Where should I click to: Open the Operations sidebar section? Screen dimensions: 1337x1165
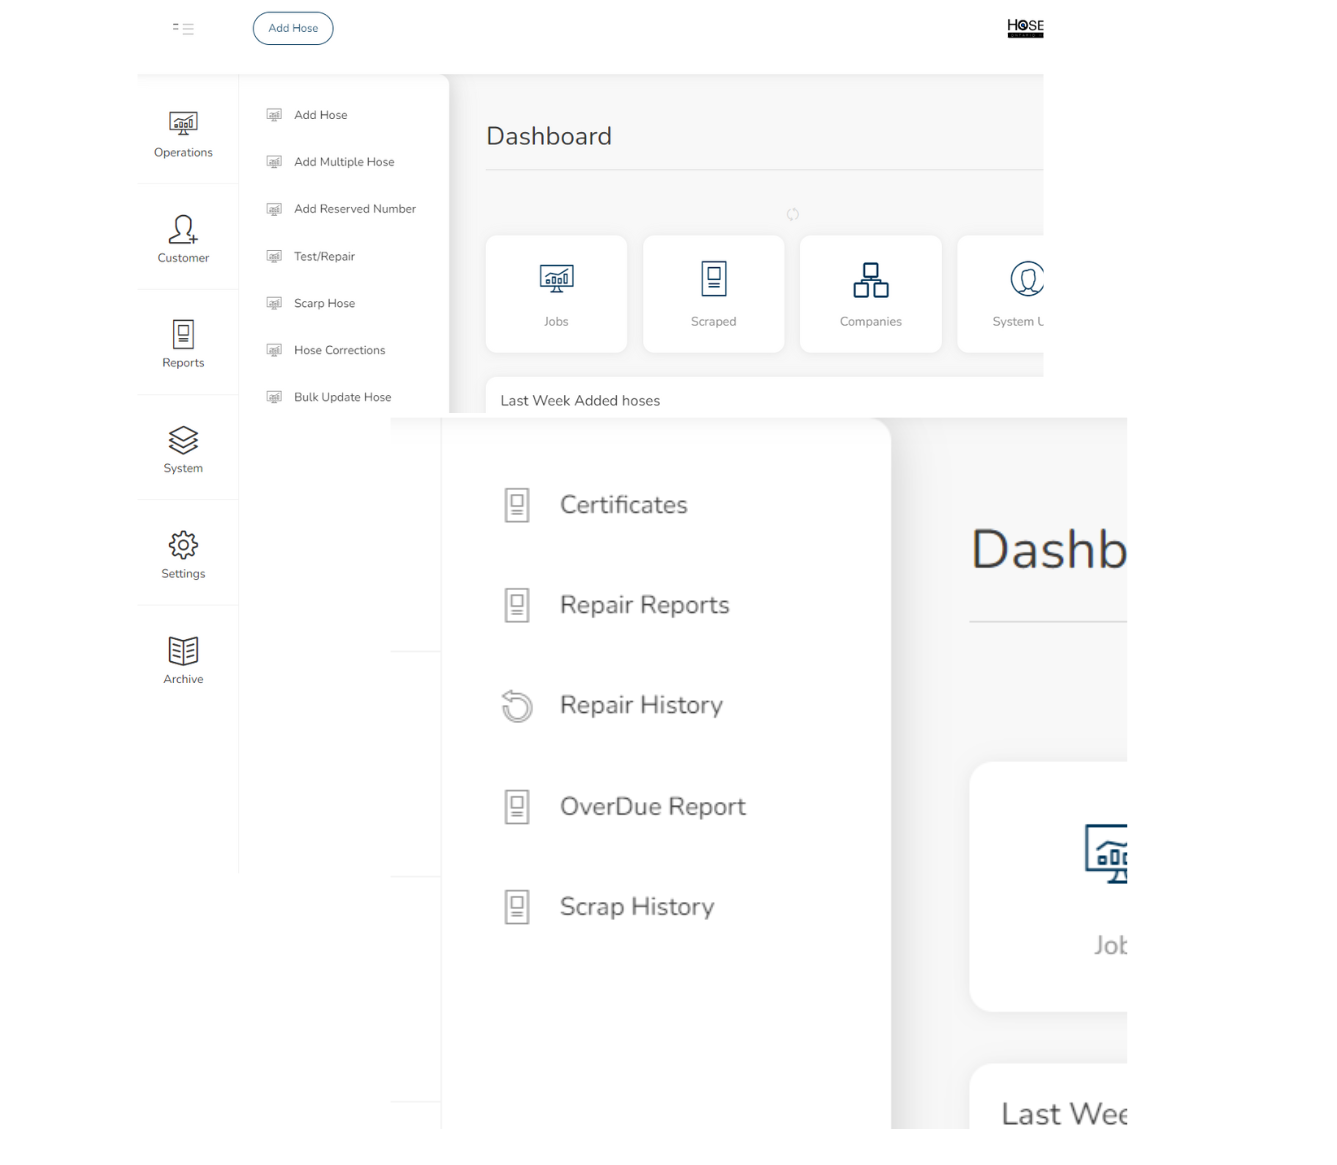click(183, 134)
